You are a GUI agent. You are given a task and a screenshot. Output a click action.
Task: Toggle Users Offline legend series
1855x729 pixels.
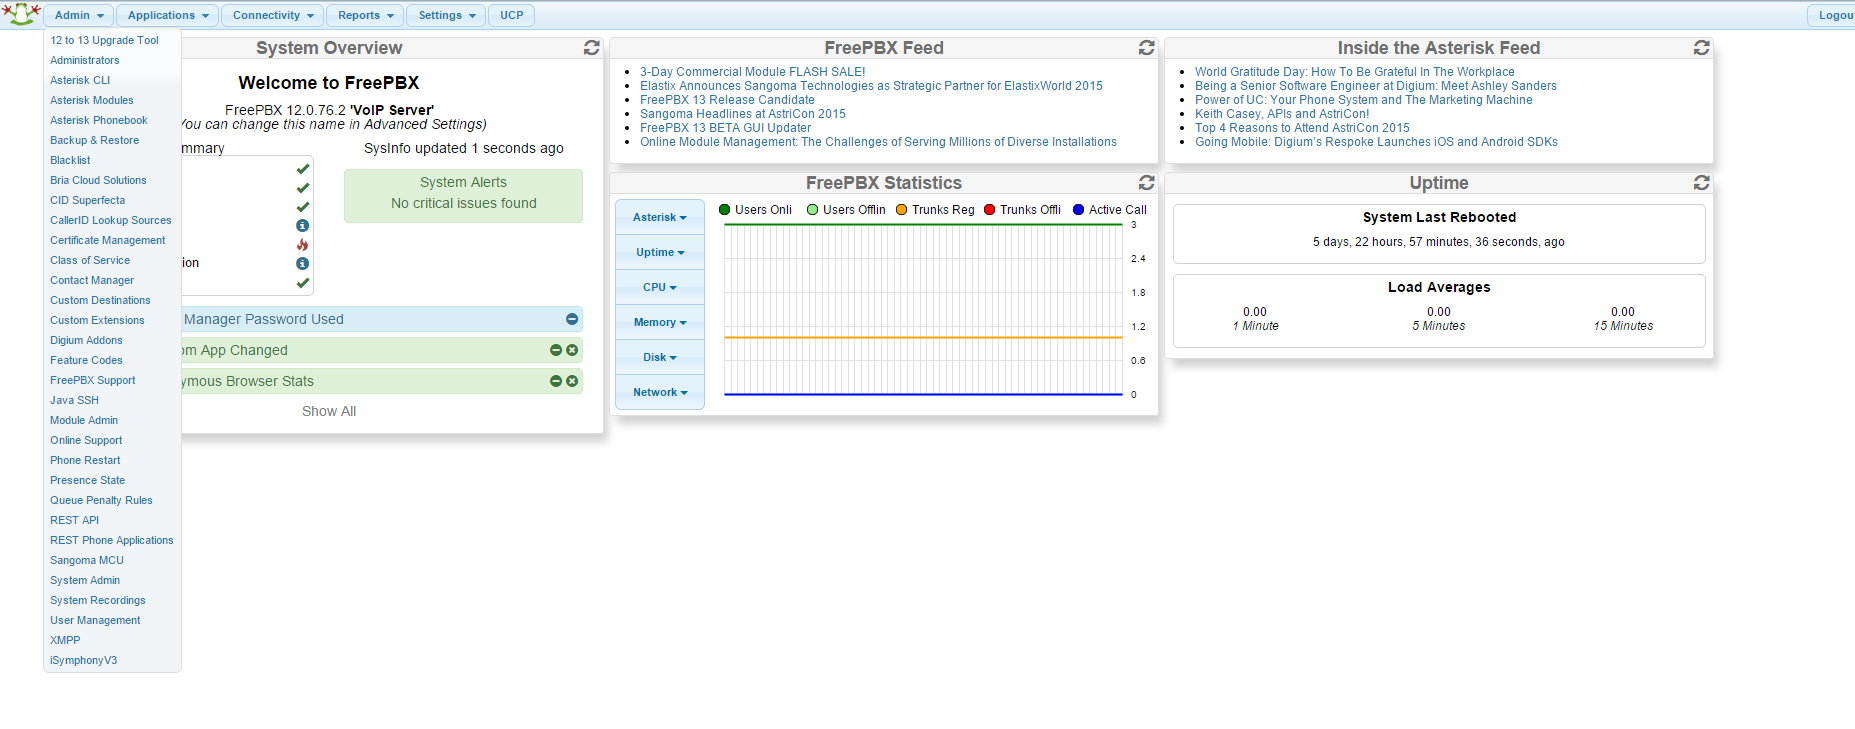(846, 210)
